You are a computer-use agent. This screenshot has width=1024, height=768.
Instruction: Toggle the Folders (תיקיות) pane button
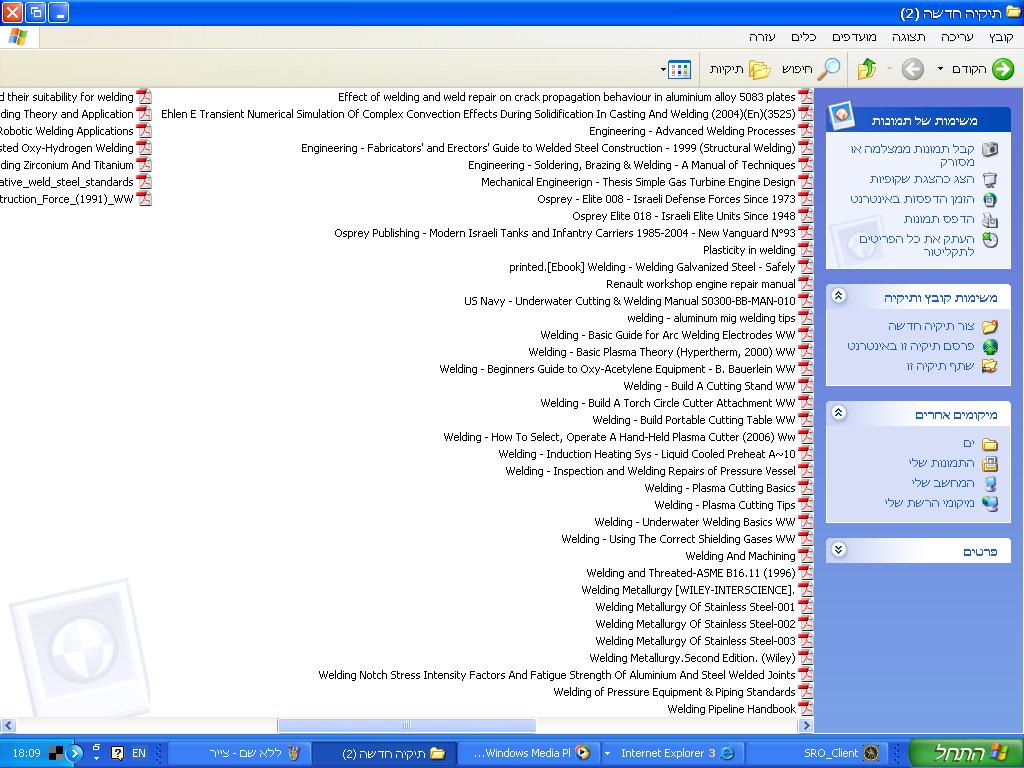point(759,69)
